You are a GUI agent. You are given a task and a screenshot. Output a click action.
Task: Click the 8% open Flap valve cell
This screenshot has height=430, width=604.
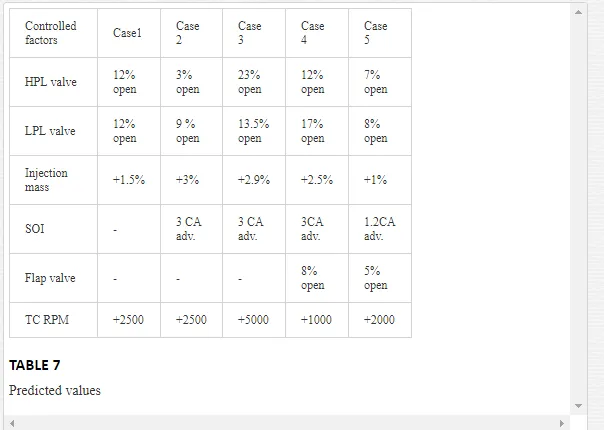[317, 278]
